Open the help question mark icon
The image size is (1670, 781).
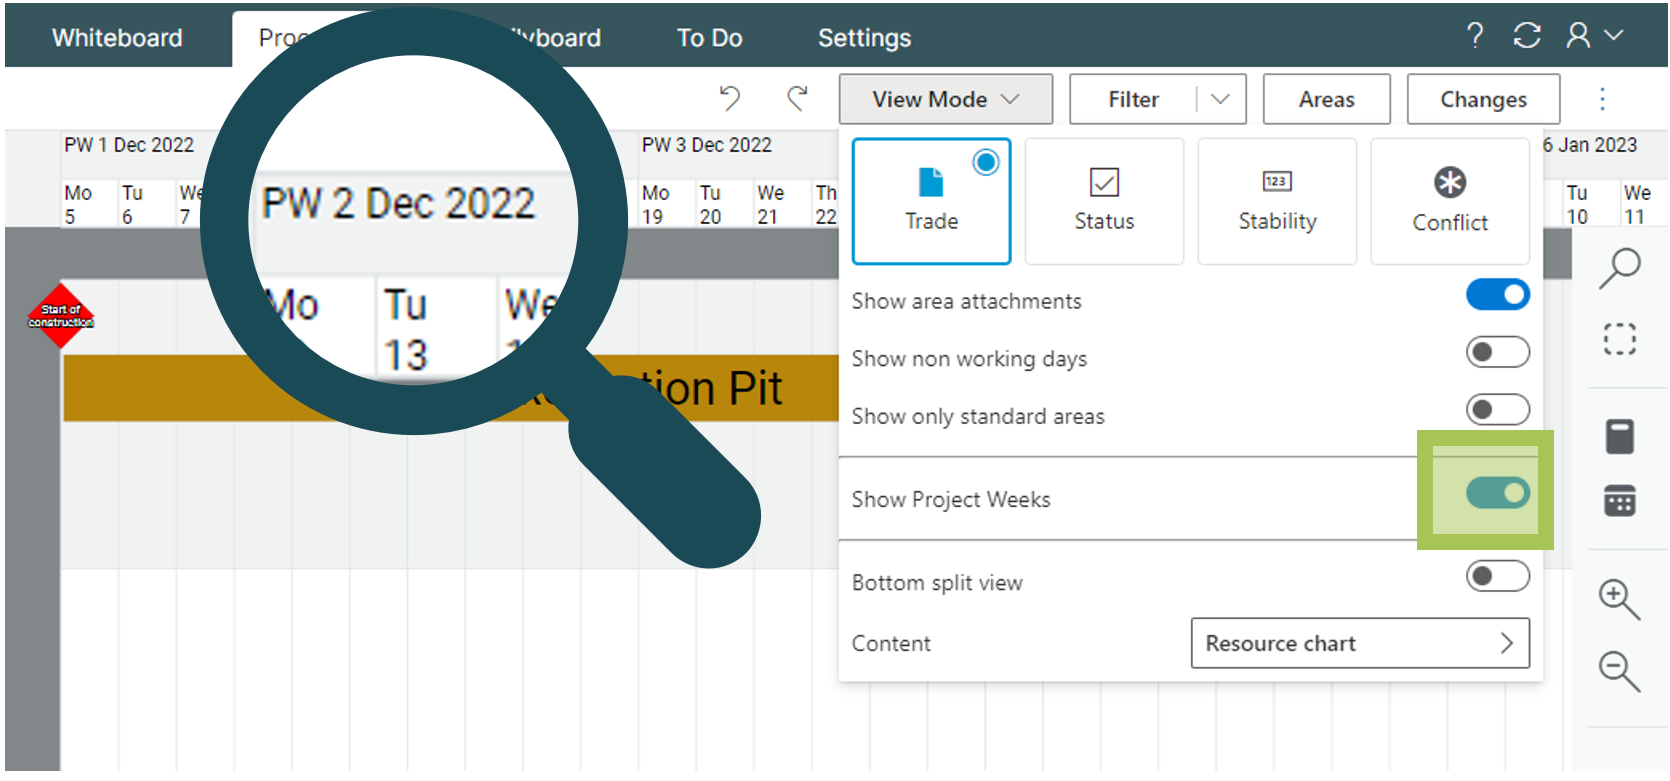coord(1475,36)
